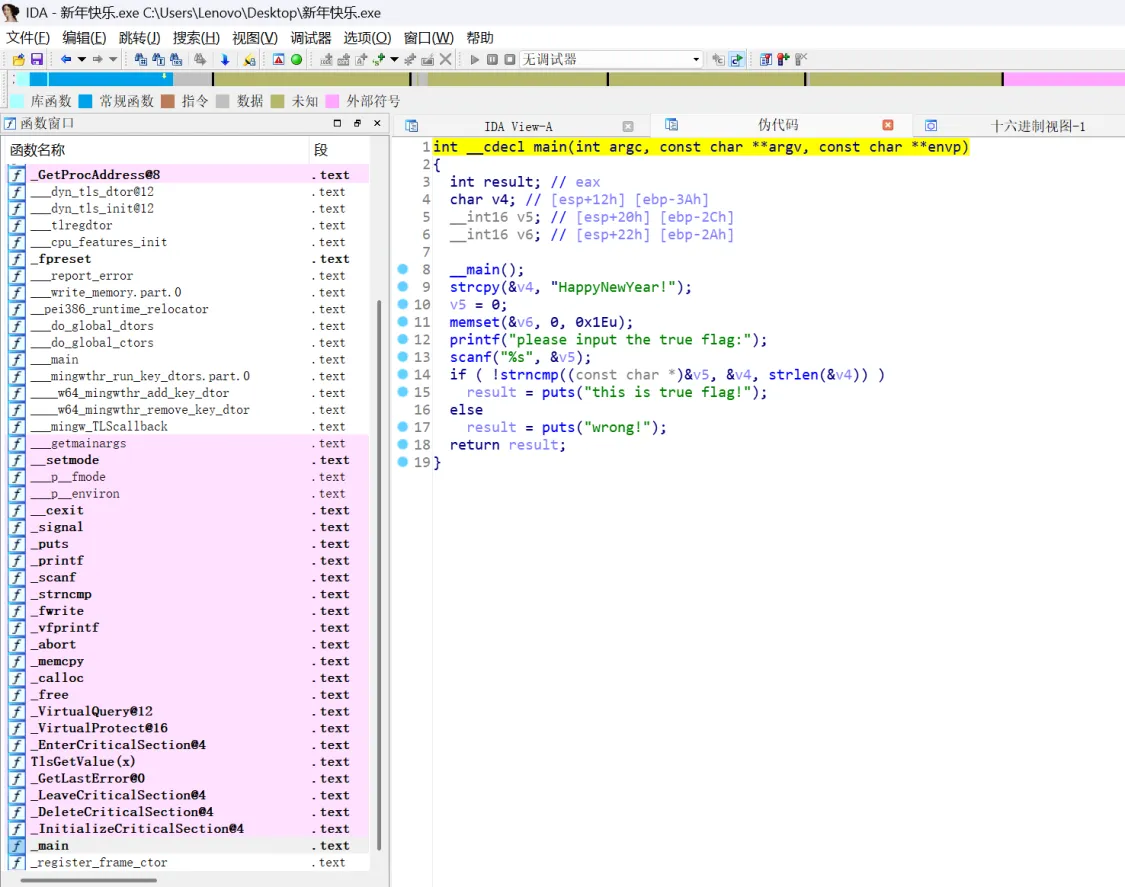Close the IDA View-A tab
This screenshot has width=1125, height=887.
pyautogui.click(x=628, y=126)
